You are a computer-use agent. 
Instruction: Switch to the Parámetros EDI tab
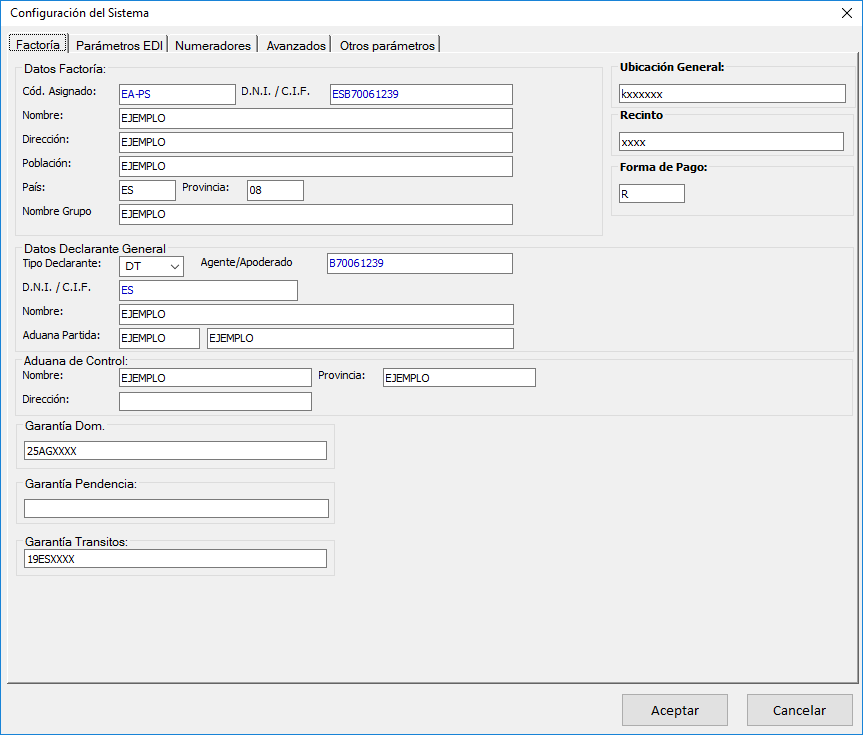(119, 46)
